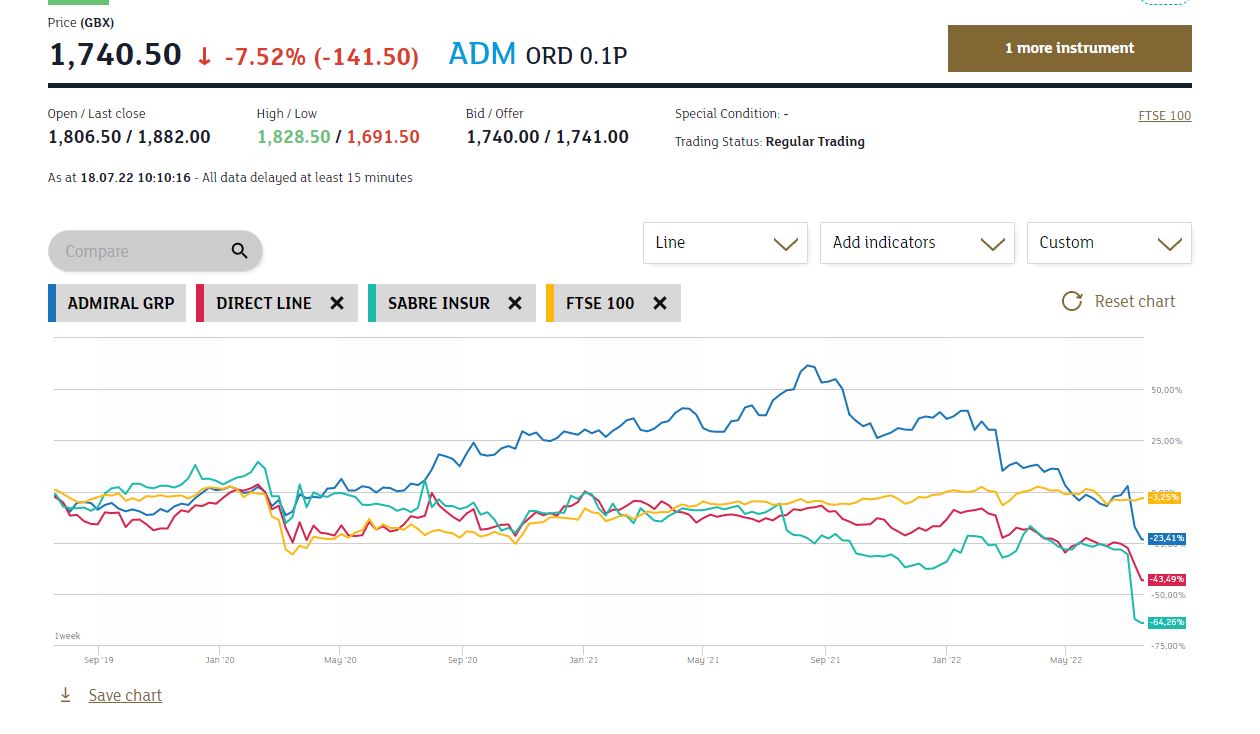Click the yellow -3.25% value badge
This screenshot has height=734, width=1260.
click(x=1164, y=497)
